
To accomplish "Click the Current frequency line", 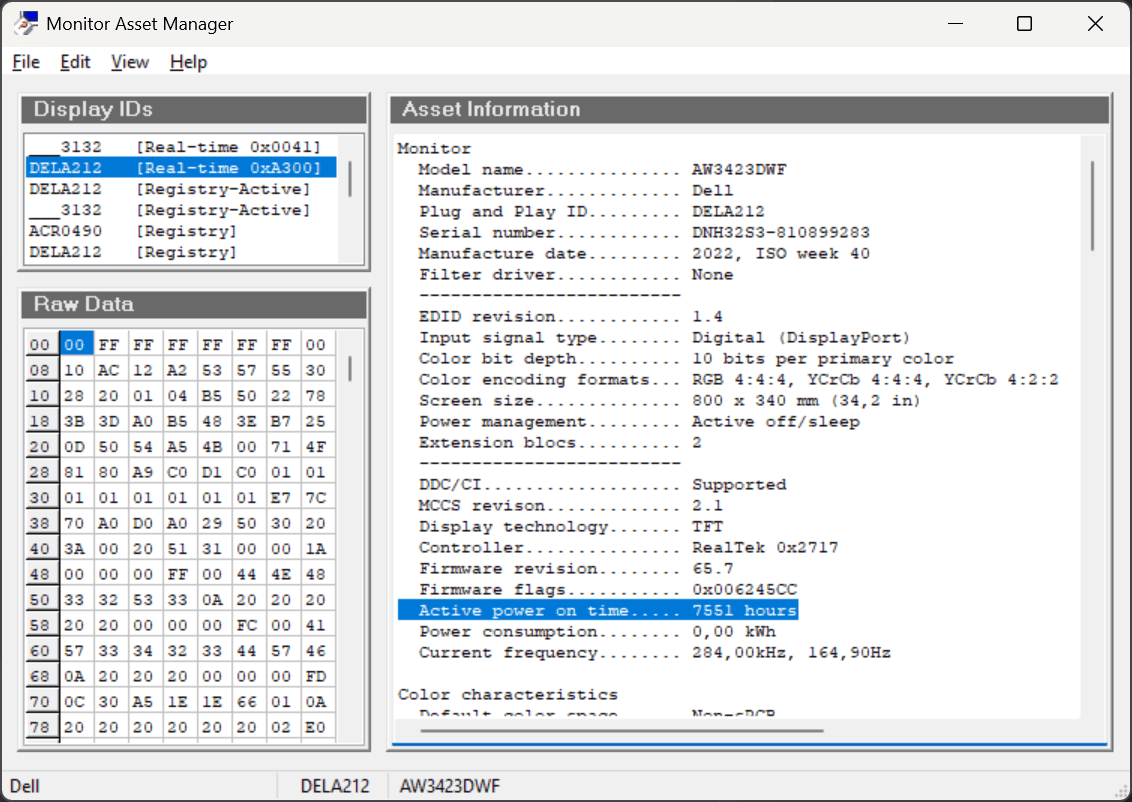I will (x=654, y=652).
